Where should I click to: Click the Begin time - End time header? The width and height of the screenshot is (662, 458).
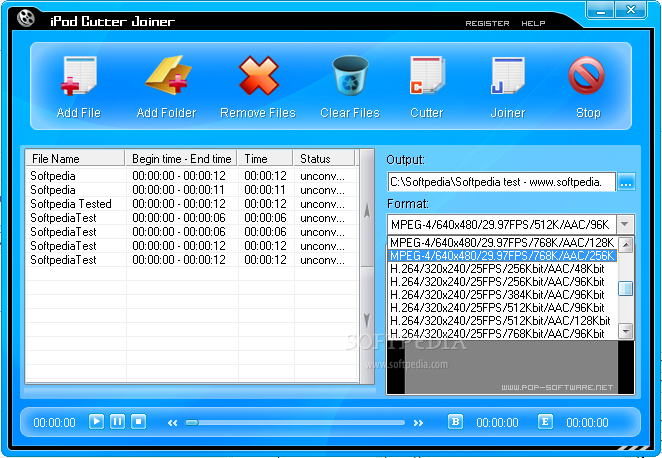pos(181,159)
